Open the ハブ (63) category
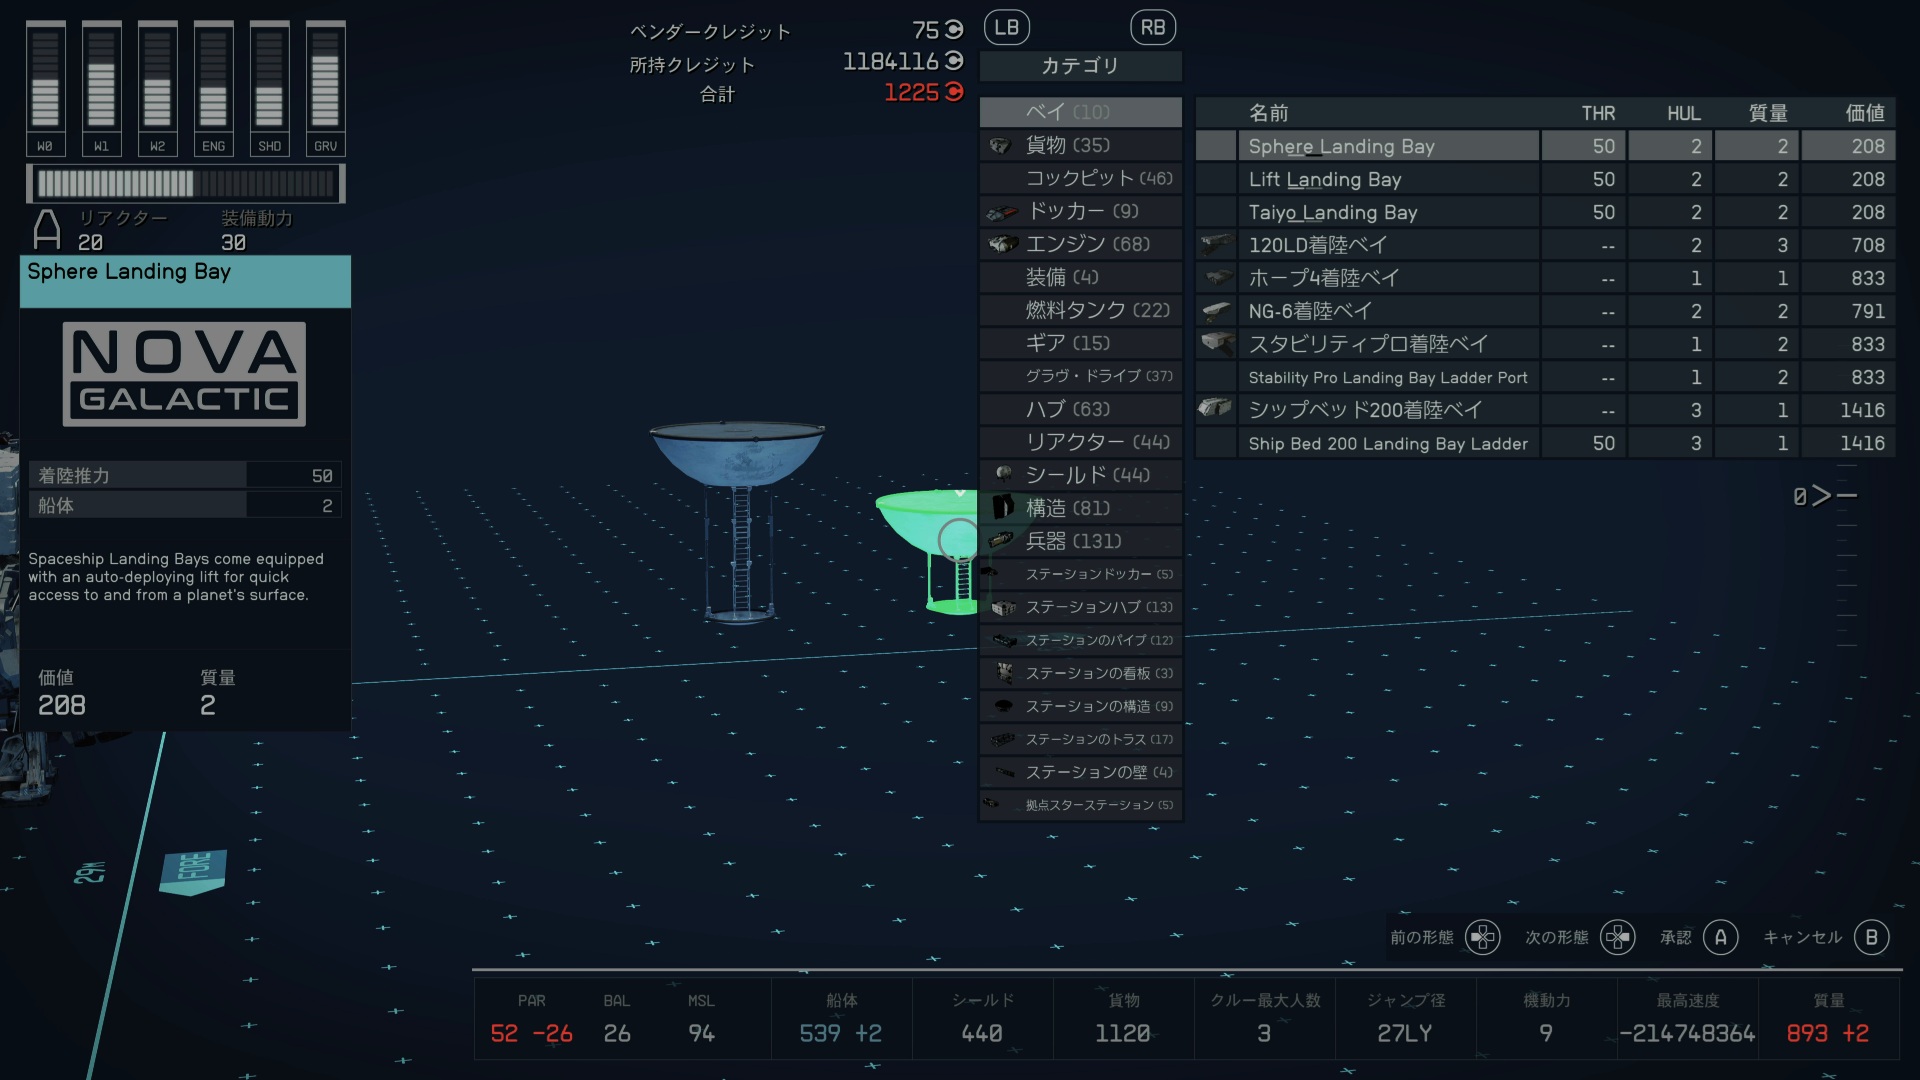Image resolution: width=1920 pixels, height=1080 pixels. tap(1081, 409)
